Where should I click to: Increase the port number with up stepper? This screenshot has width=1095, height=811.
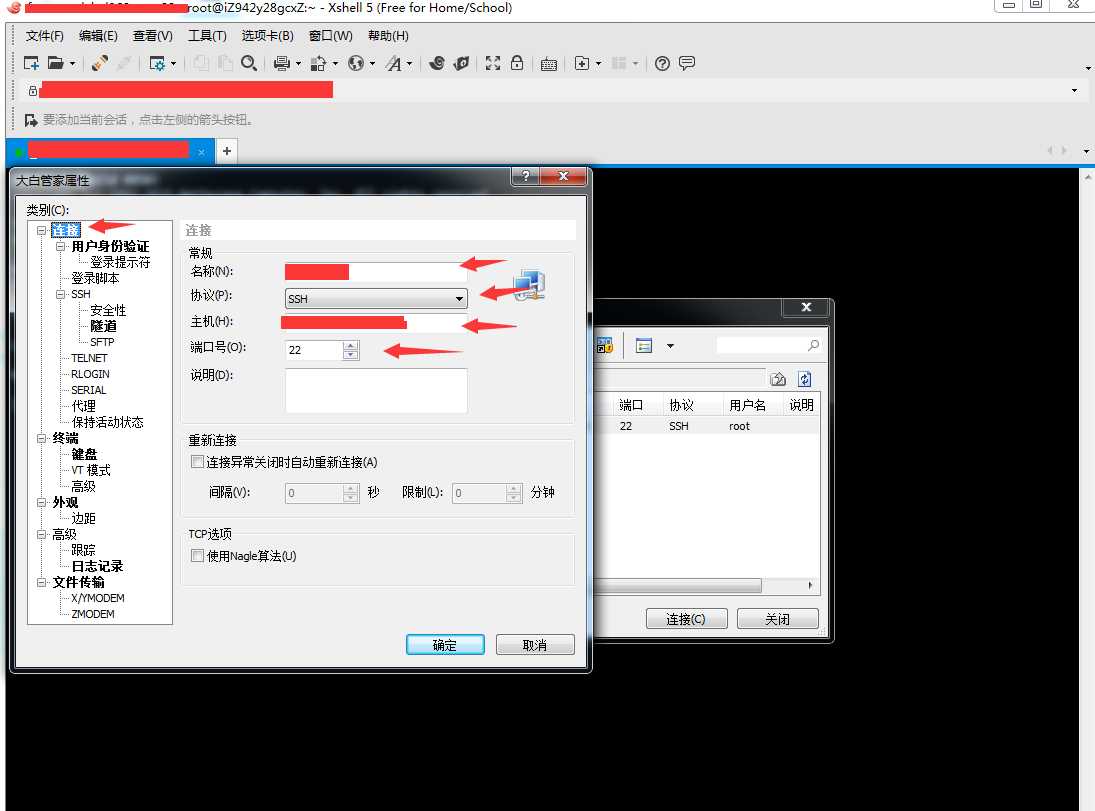351,345
